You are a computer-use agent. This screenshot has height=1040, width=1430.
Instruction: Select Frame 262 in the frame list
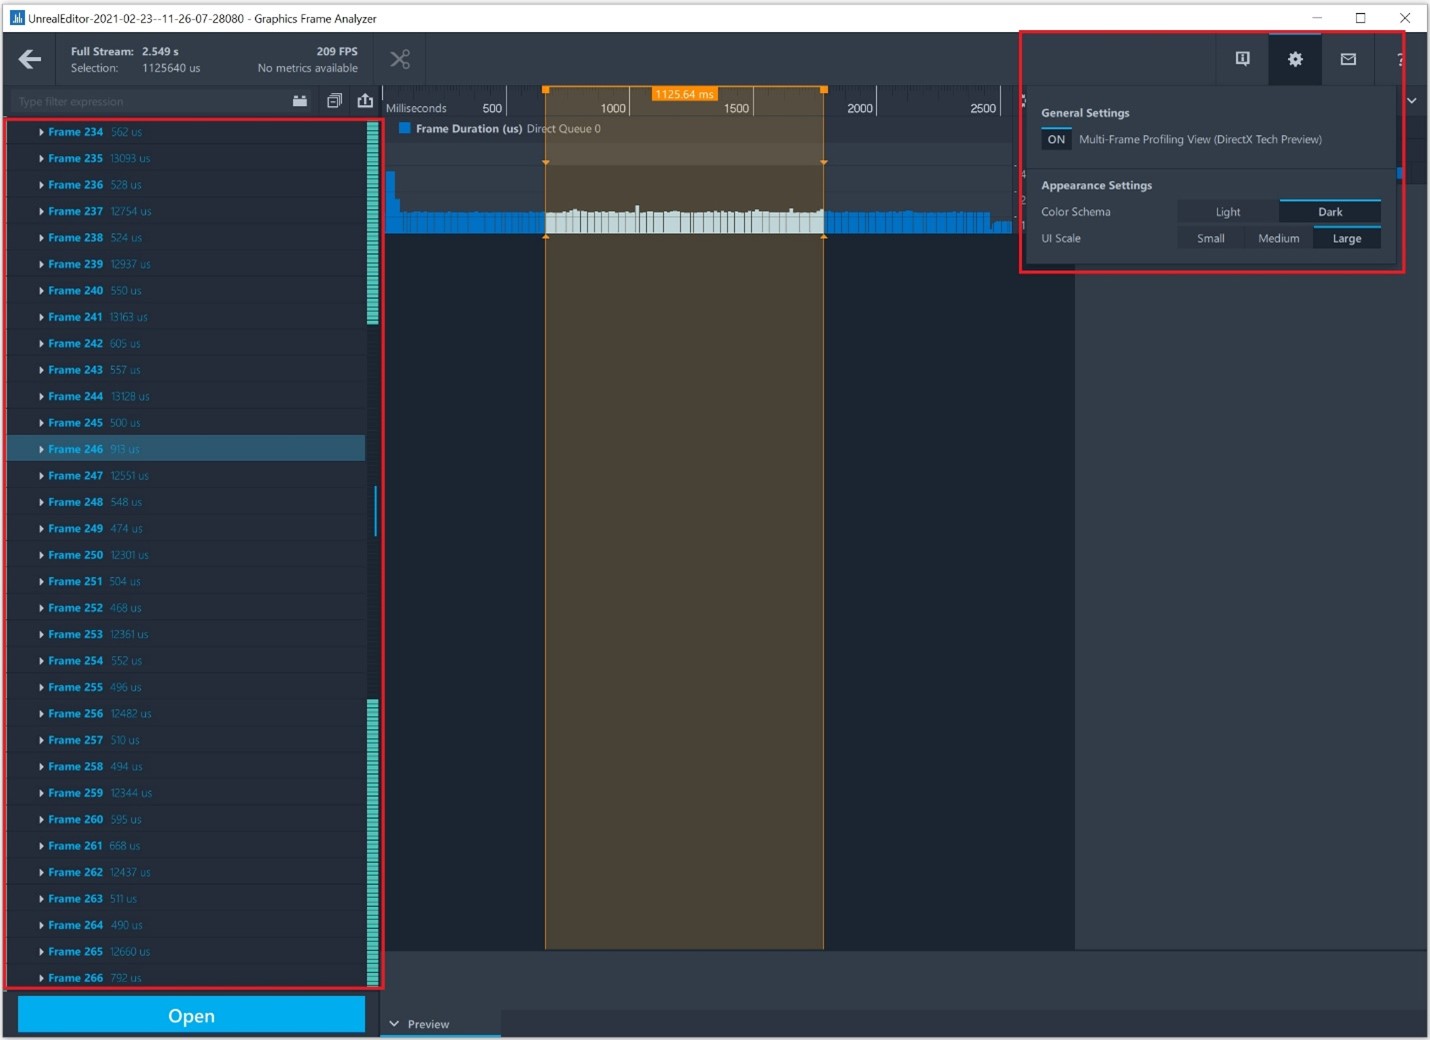76,872
